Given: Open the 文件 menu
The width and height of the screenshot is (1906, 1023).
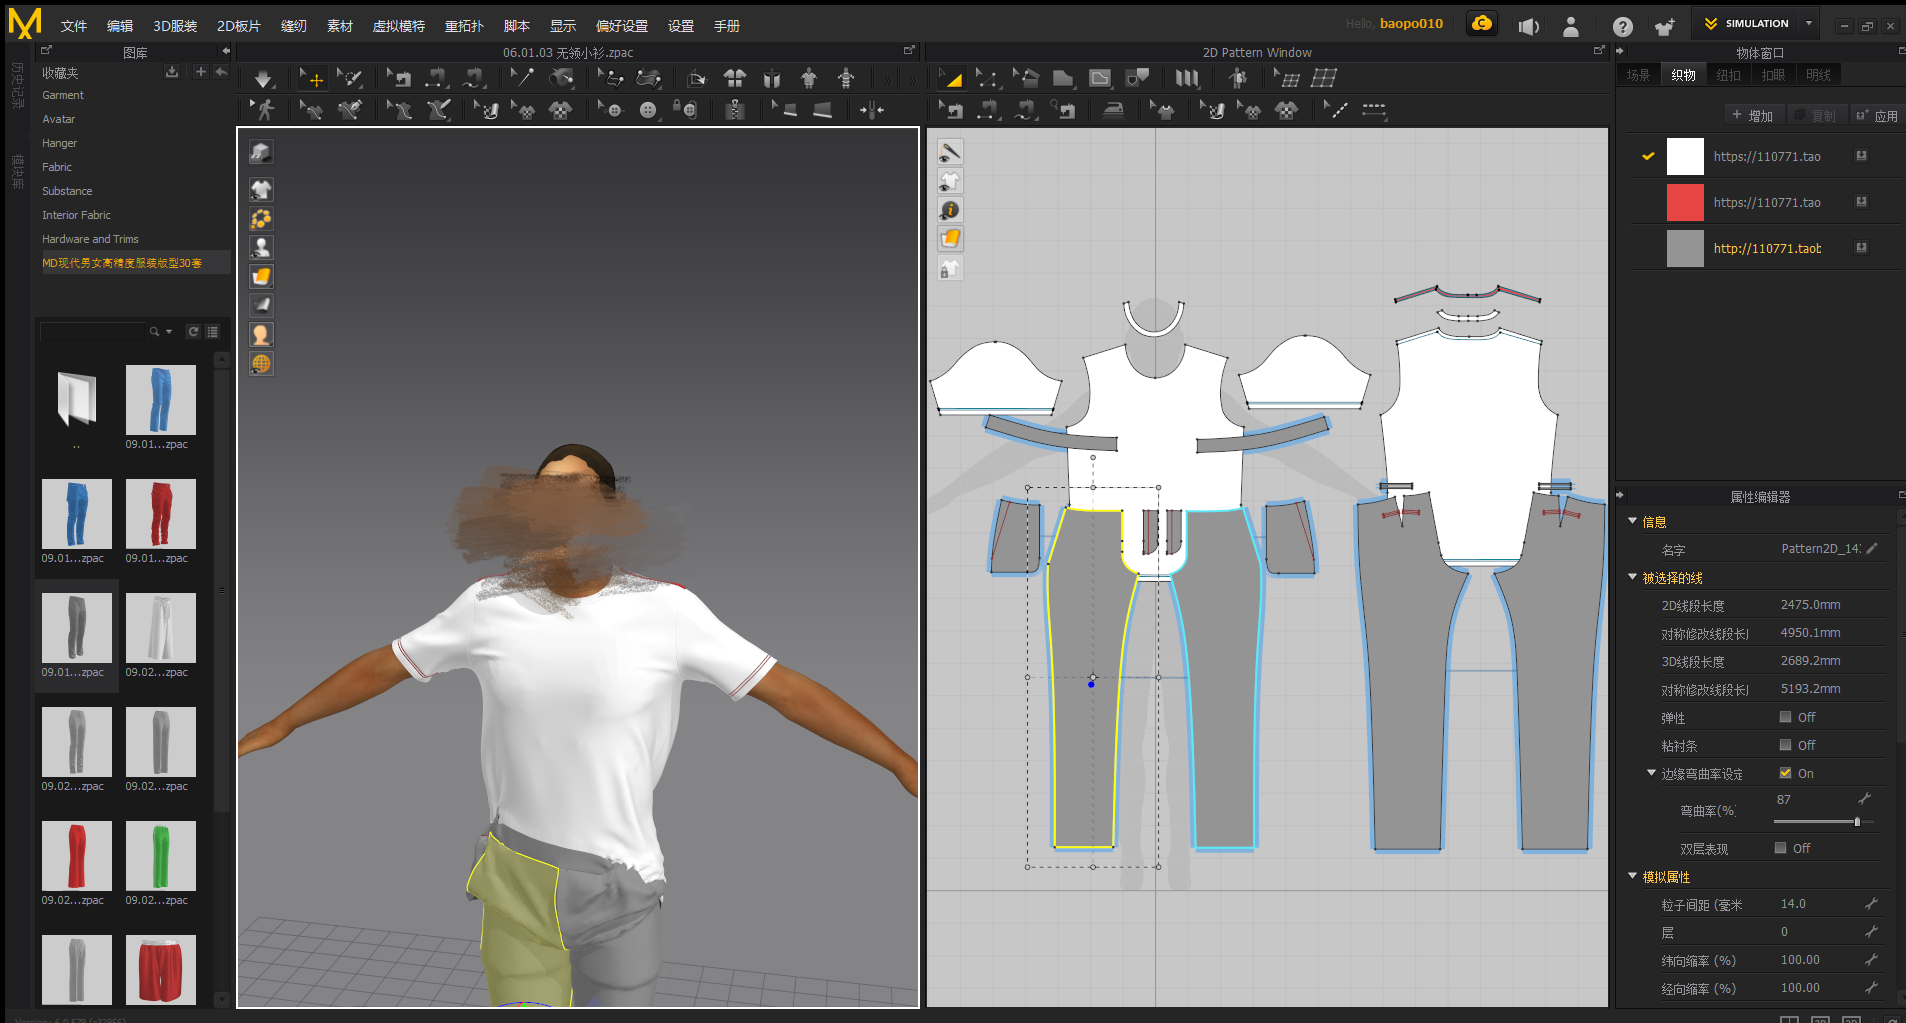Looking at the screenshot, I should click(x=74, y=26).
